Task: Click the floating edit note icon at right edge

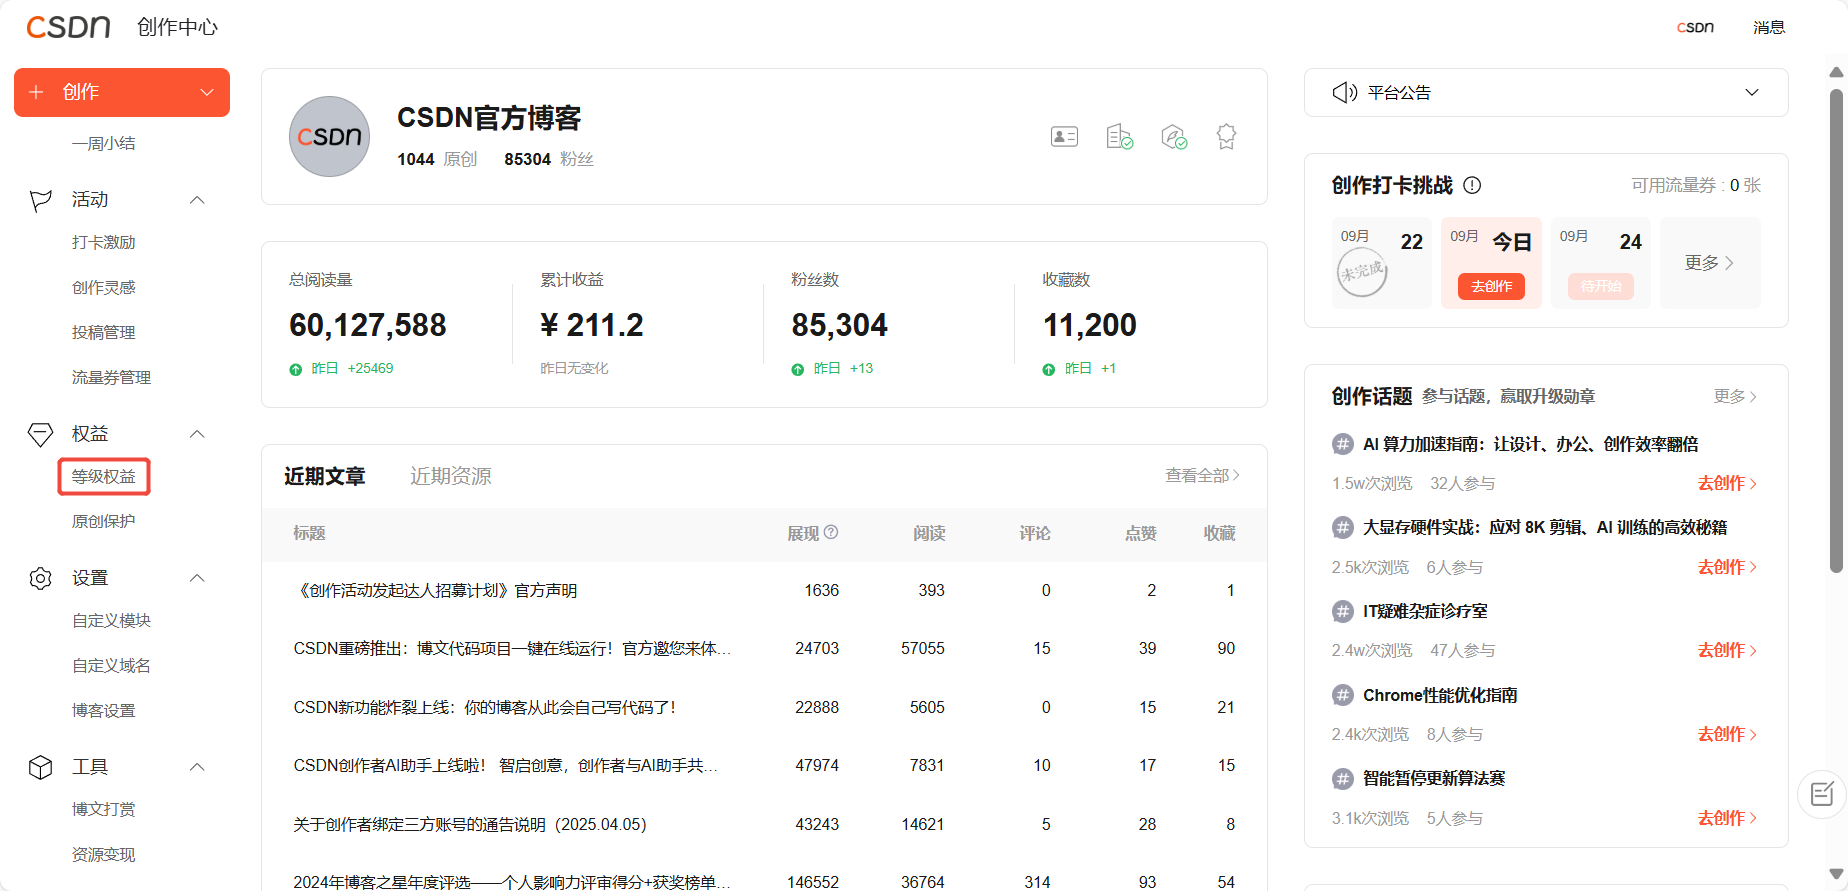Action: pyautogui.click(x=1822, y=794)
